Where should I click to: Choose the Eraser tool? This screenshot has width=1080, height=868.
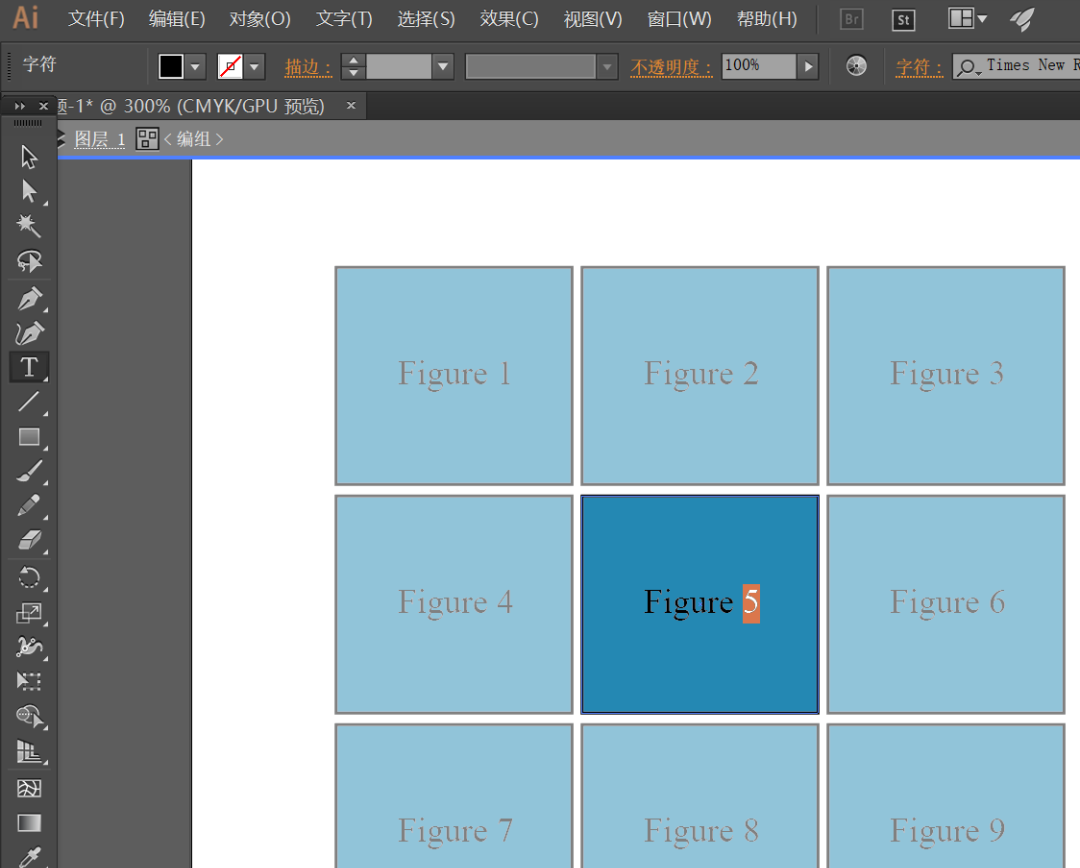[29, 541]
